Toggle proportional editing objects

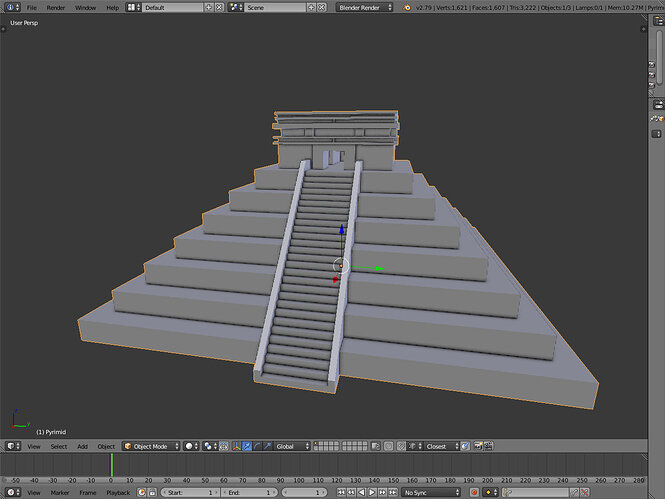point(388,446)
